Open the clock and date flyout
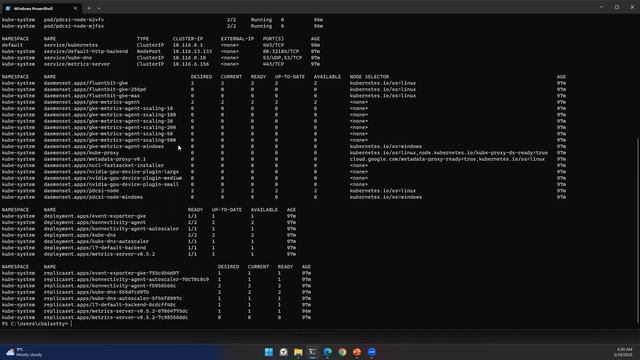Screen dimensions: 640x360 [x=623, y=352]
